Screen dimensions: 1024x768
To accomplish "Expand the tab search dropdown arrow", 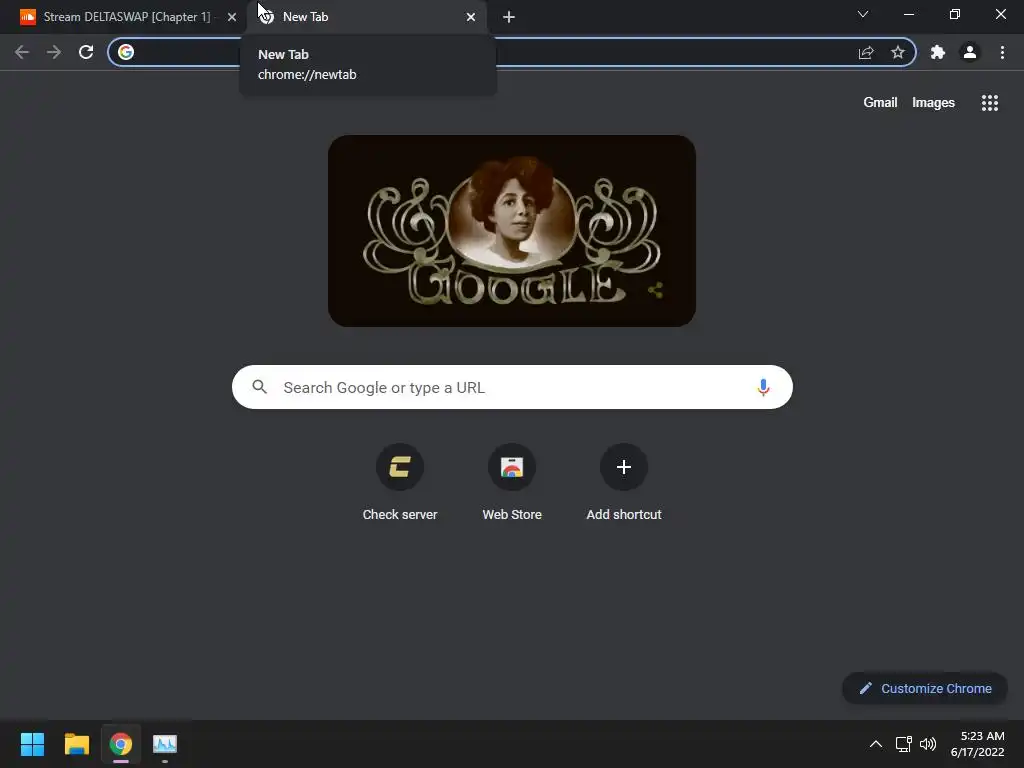I will coord(863,14).
